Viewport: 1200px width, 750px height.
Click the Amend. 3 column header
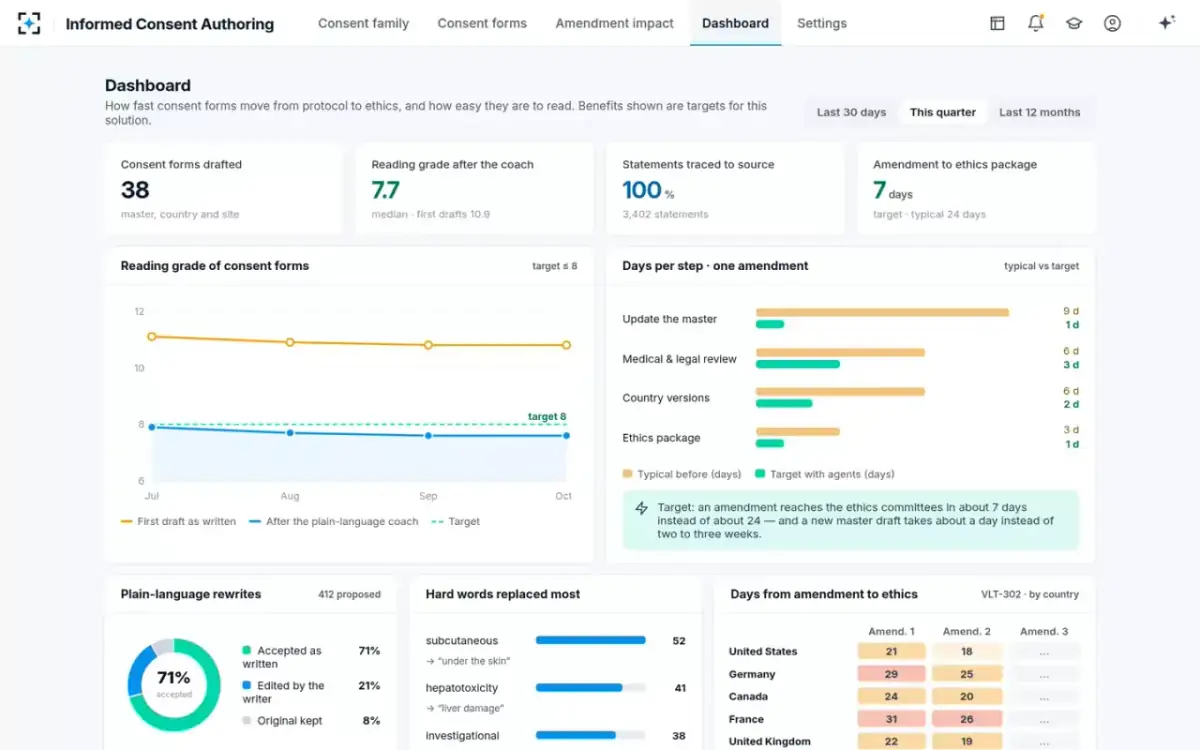tap(1044, 631)
